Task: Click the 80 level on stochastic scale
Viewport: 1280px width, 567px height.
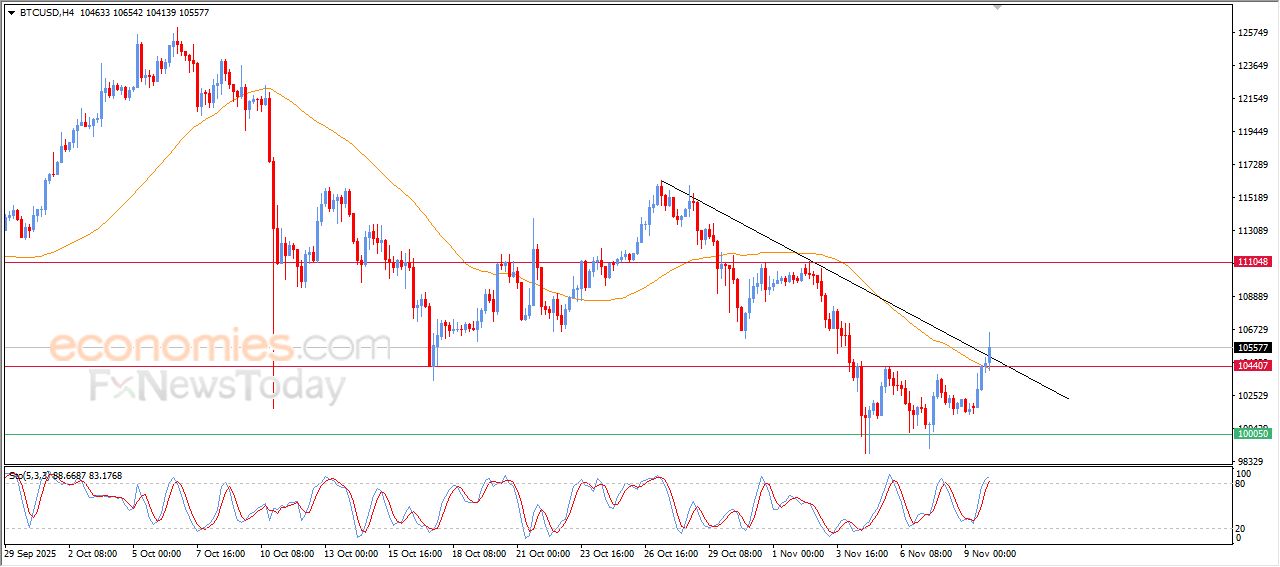Action: click(1242, 484)
